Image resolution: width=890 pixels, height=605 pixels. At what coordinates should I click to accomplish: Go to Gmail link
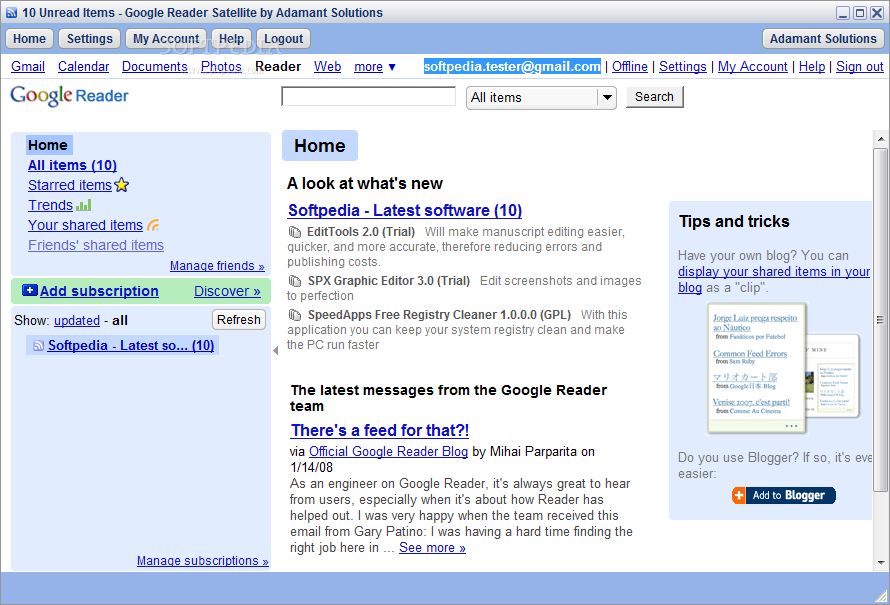[x=28, y=66]
